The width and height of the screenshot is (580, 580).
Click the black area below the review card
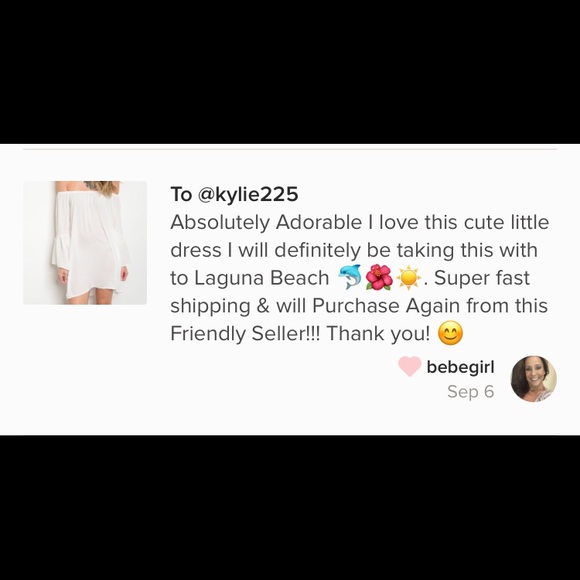[290, 508]
